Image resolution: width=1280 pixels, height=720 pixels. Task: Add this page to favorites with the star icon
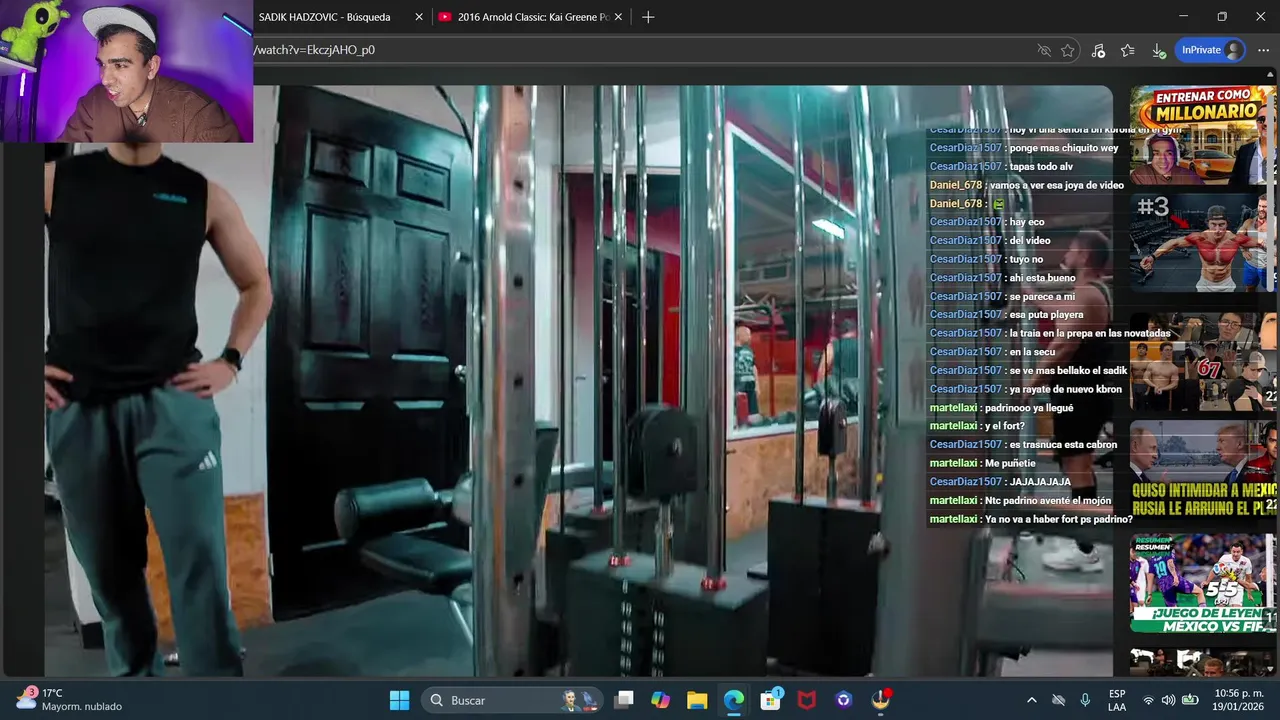pos(1068,50)
